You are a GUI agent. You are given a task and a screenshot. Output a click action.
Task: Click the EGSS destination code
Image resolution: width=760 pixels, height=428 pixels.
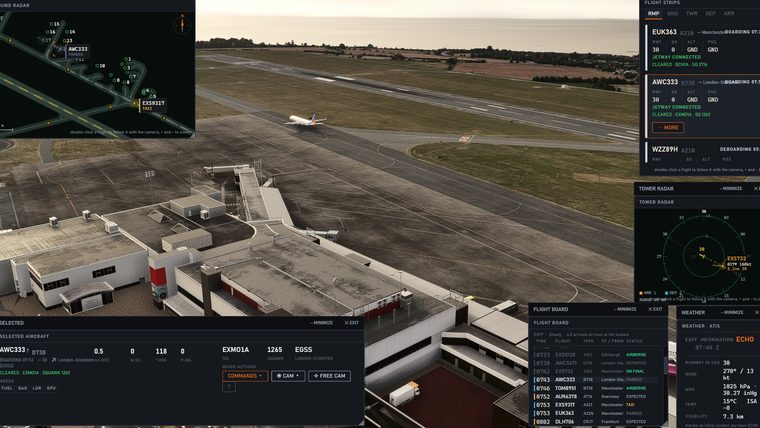click(x=303, y=349)
